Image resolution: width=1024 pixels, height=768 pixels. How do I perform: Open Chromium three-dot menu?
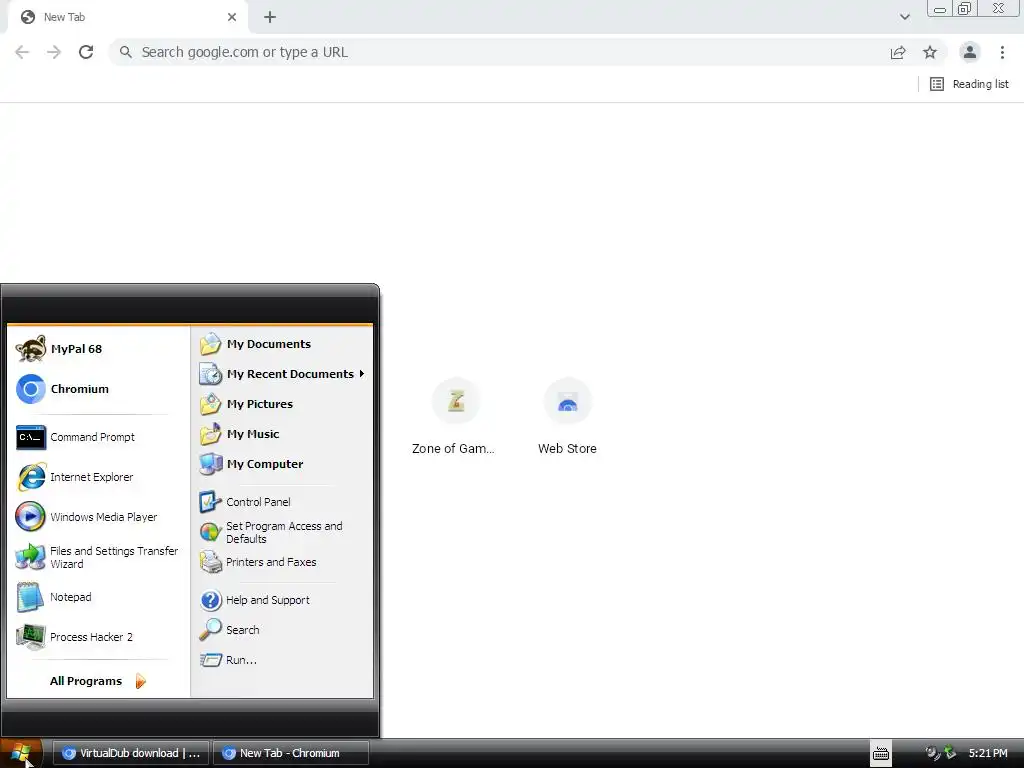click(x=1002, y=52)
